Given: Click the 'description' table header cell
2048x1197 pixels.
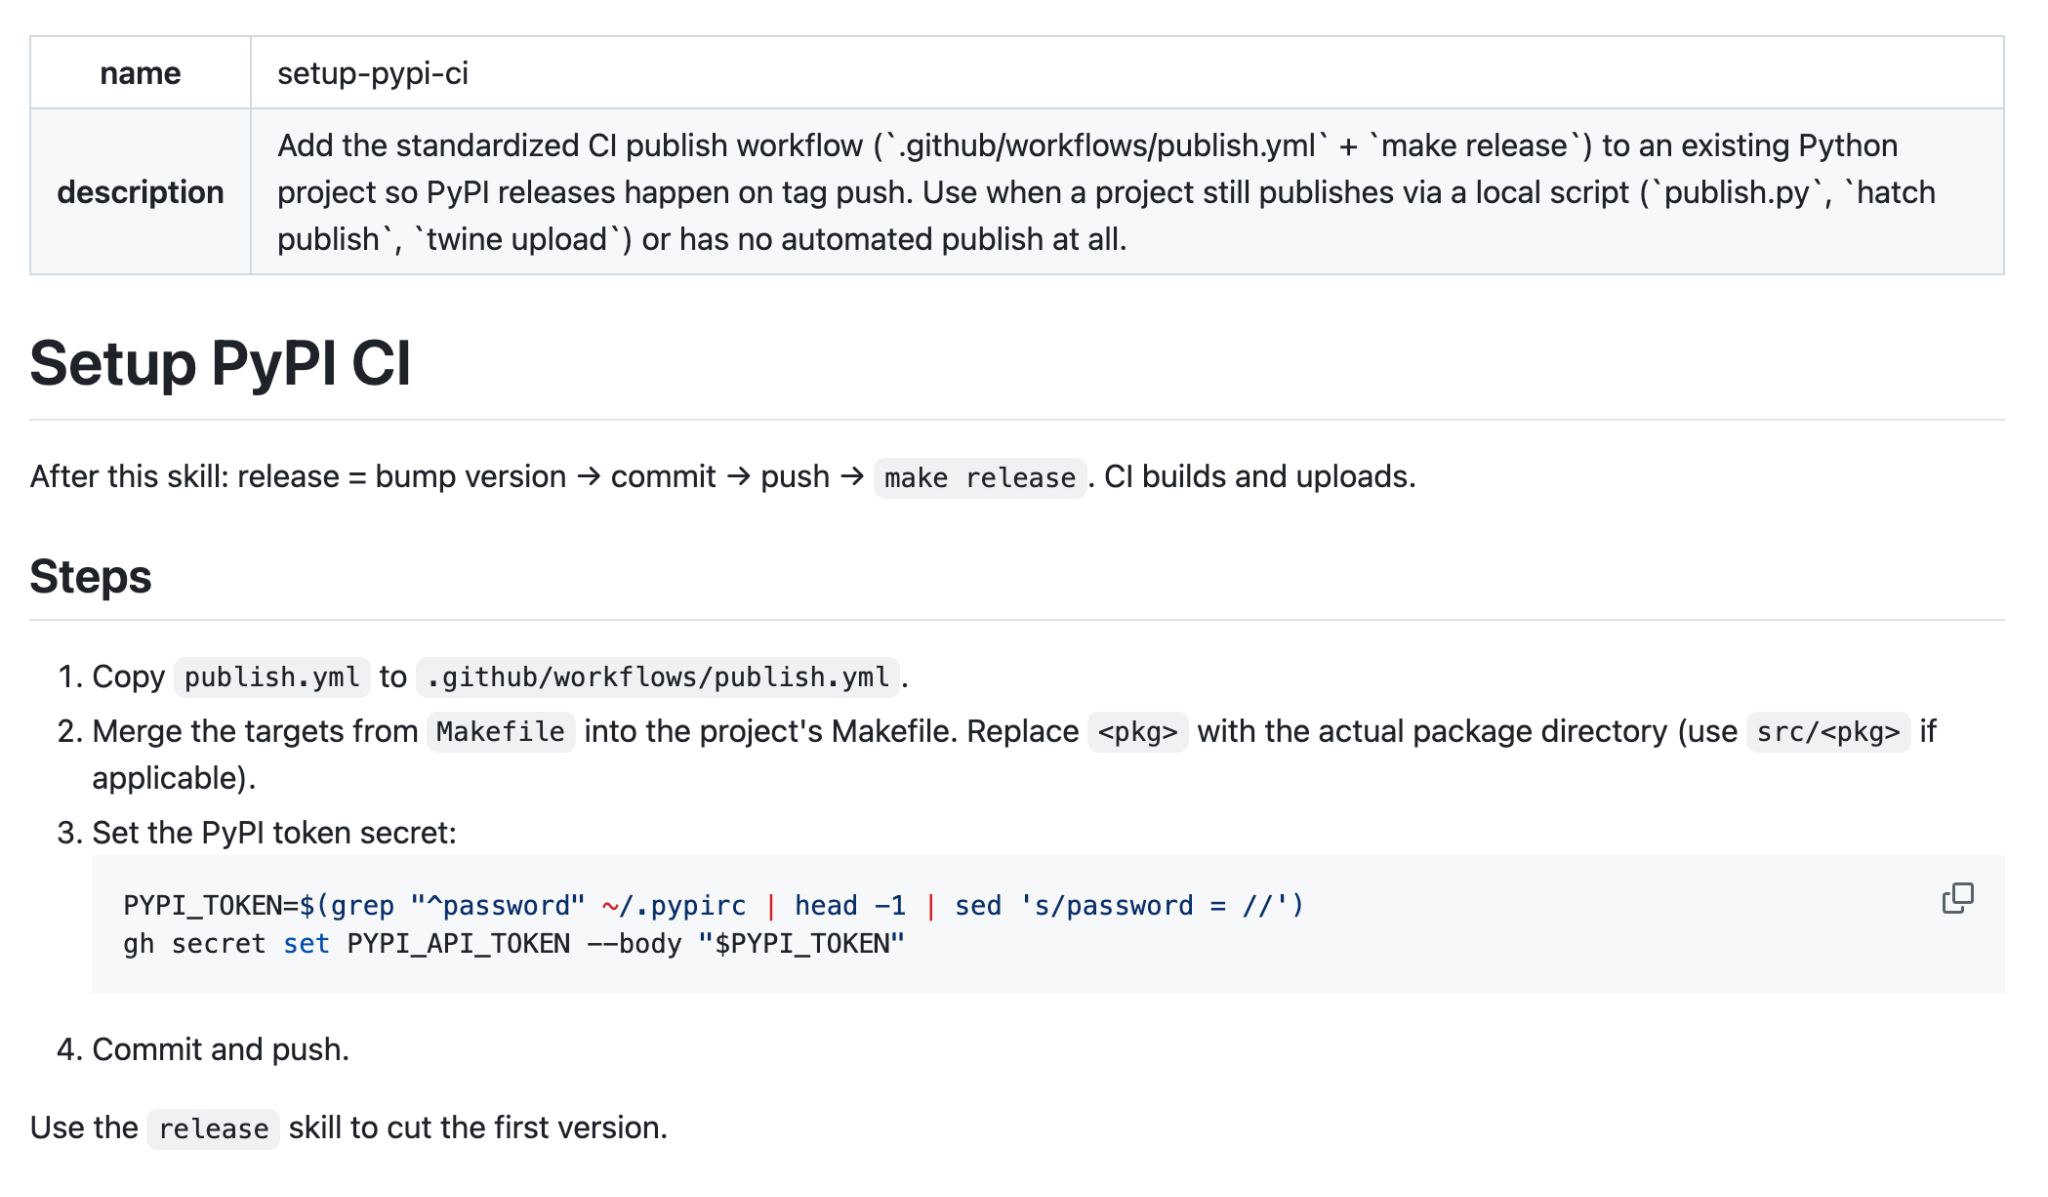Looking at the screenshot, I should (140, 192).
